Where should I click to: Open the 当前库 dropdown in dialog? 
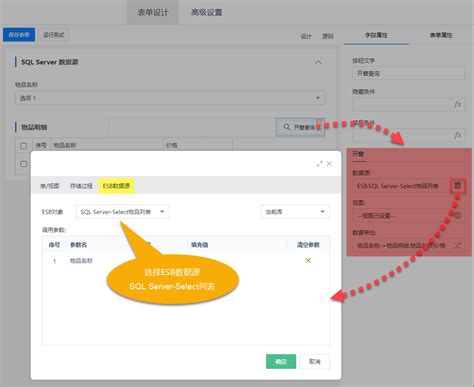click(x=295, y=212)
